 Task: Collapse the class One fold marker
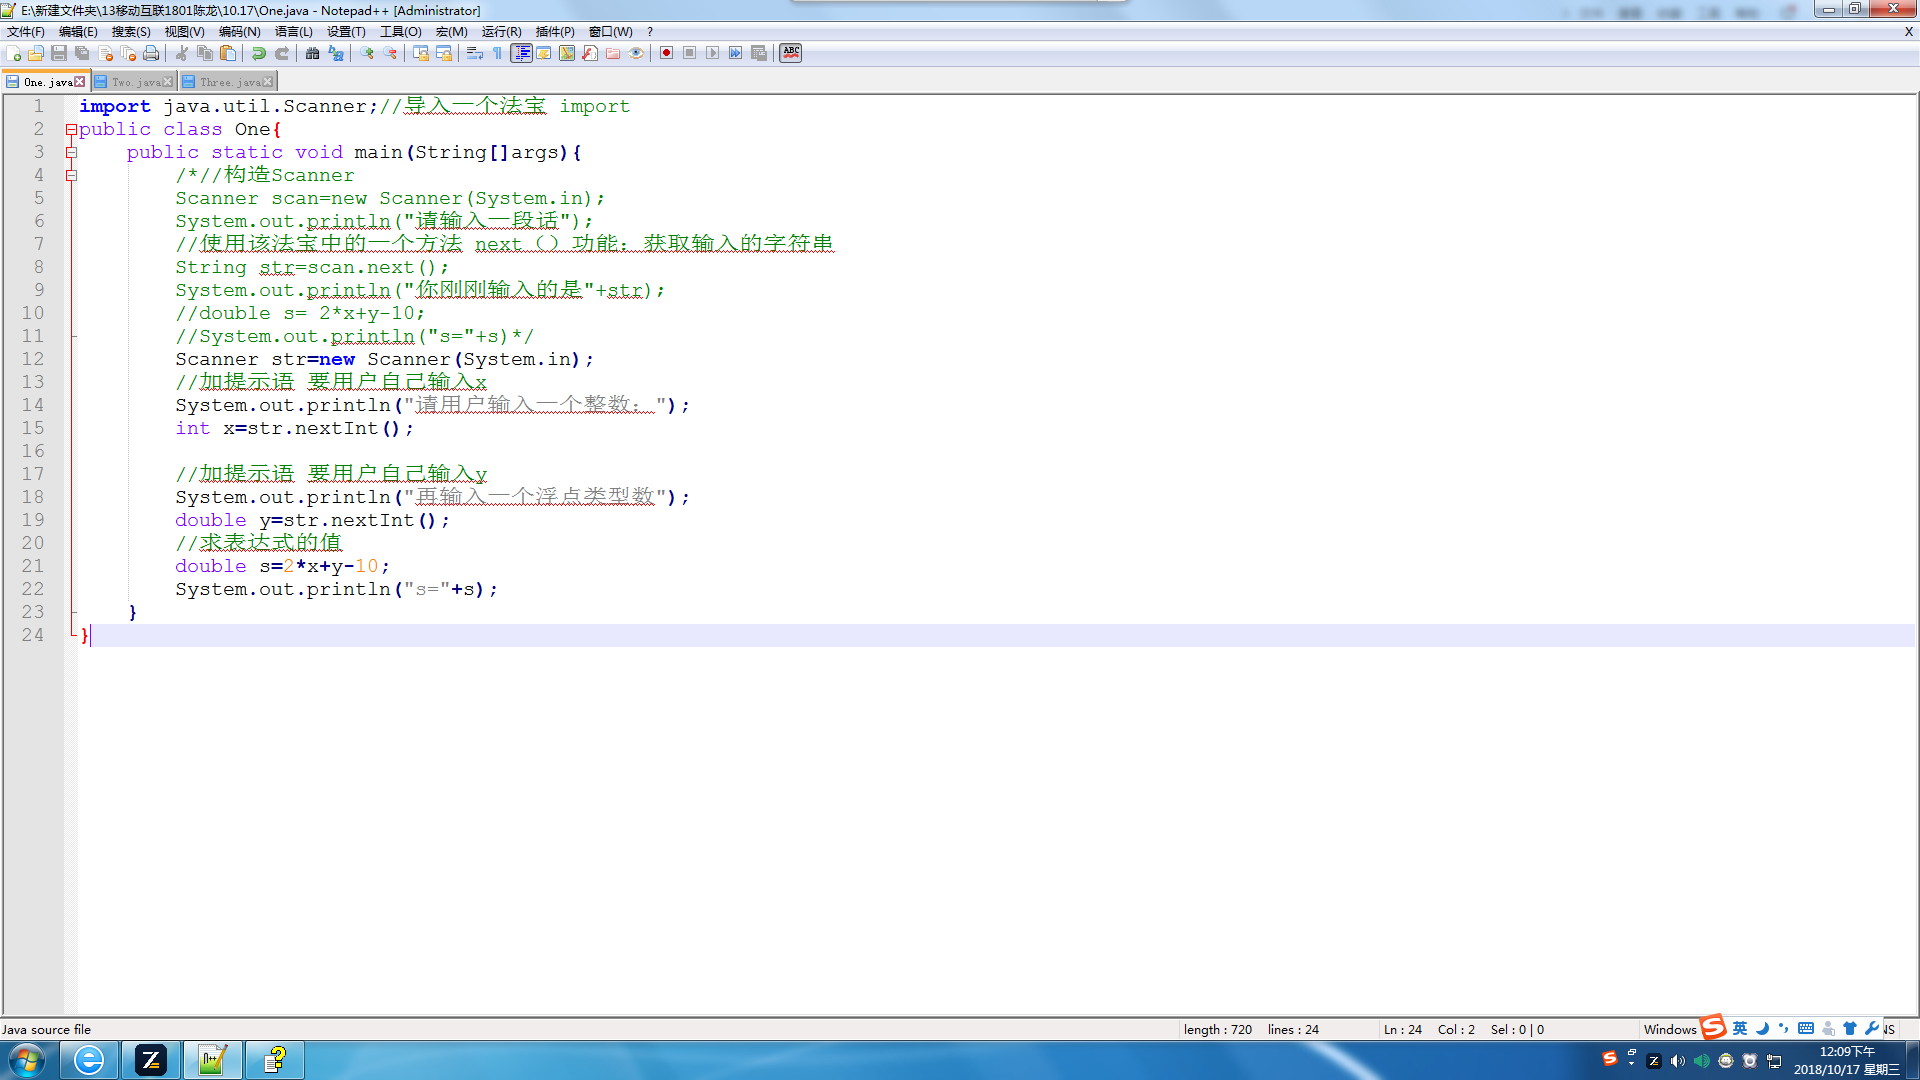point(71,130)
